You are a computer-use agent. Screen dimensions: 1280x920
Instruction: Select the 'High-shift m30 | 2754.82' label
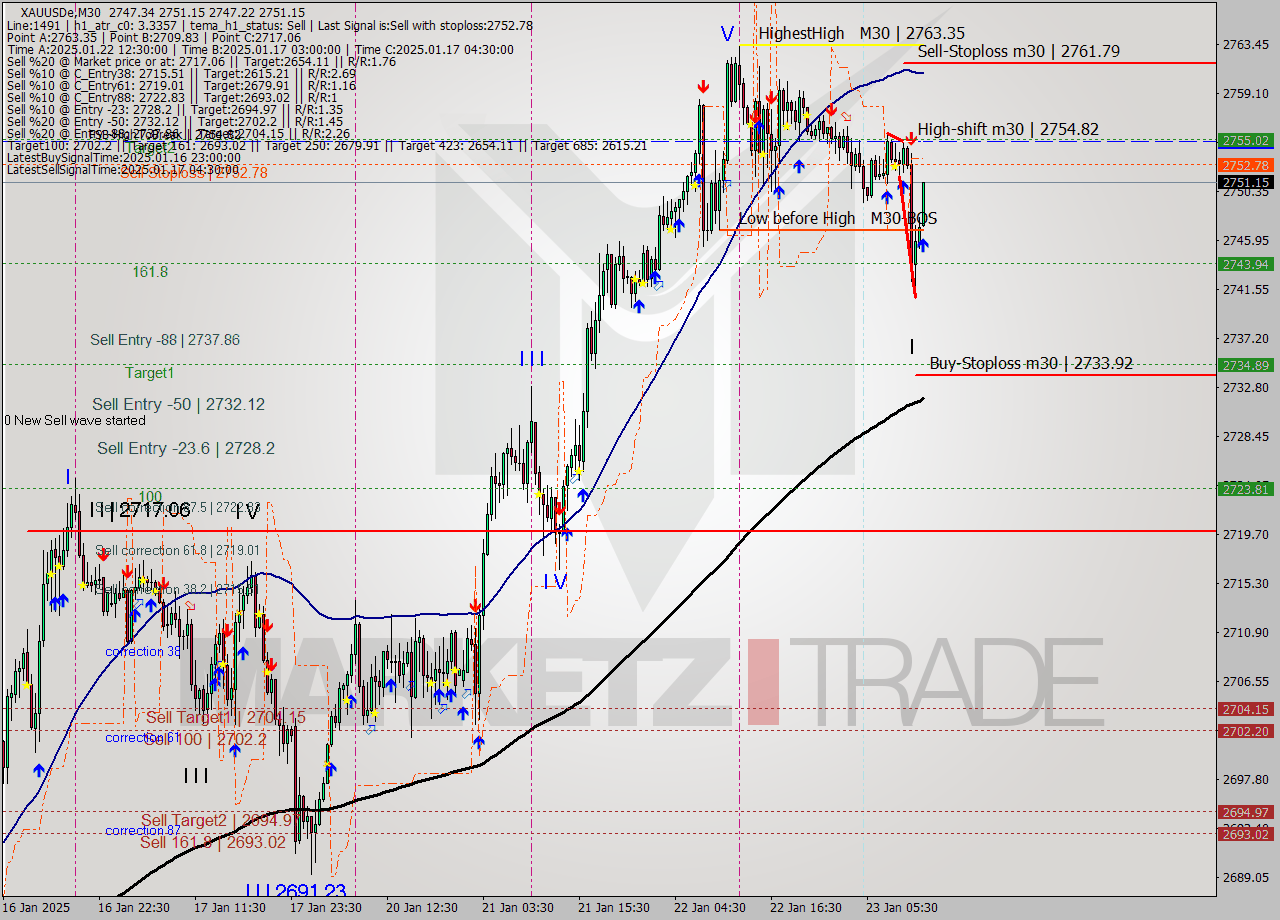[x=1008, y=129]
